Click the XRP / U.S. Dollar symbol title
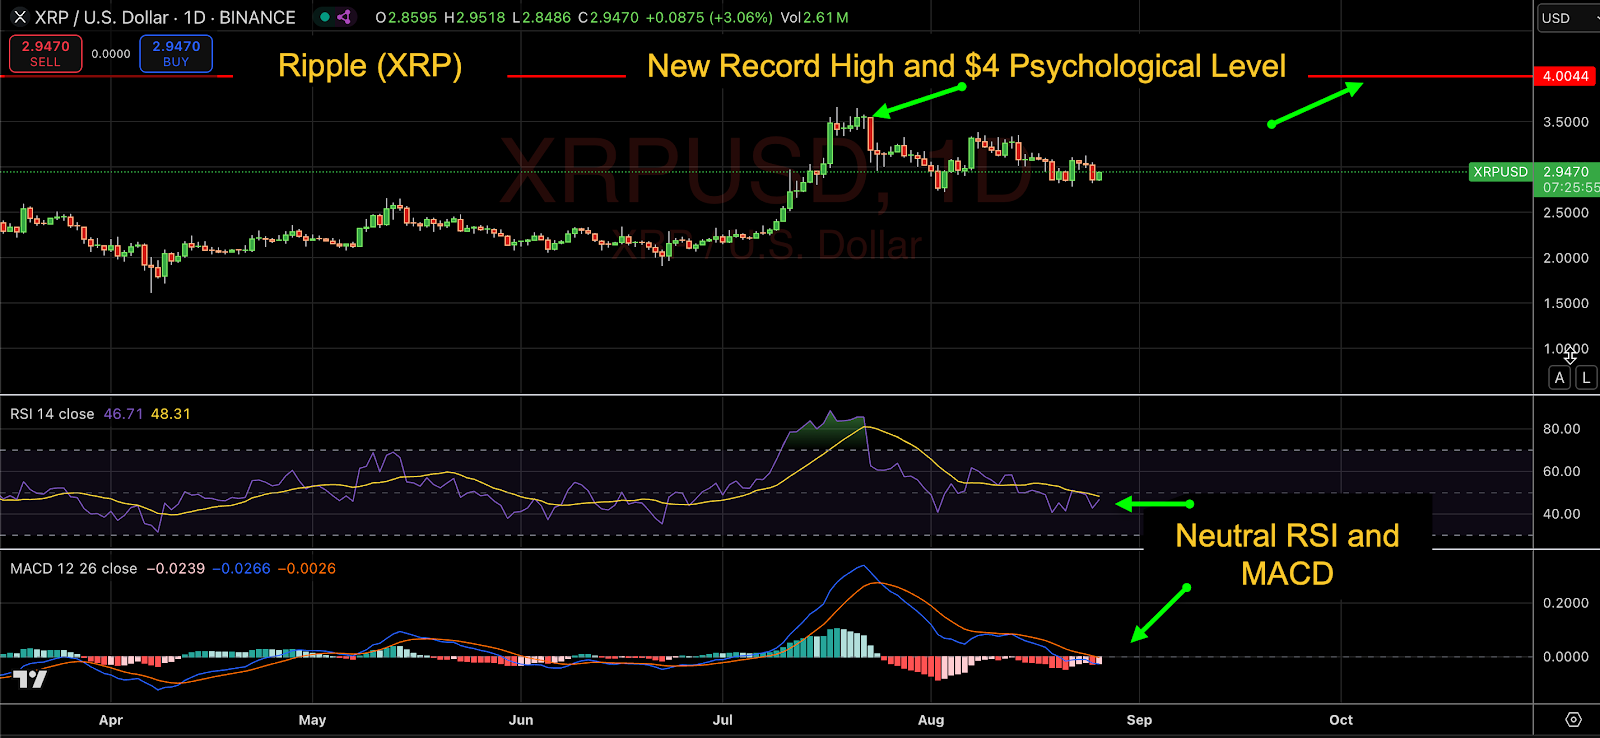 (165, 17)
